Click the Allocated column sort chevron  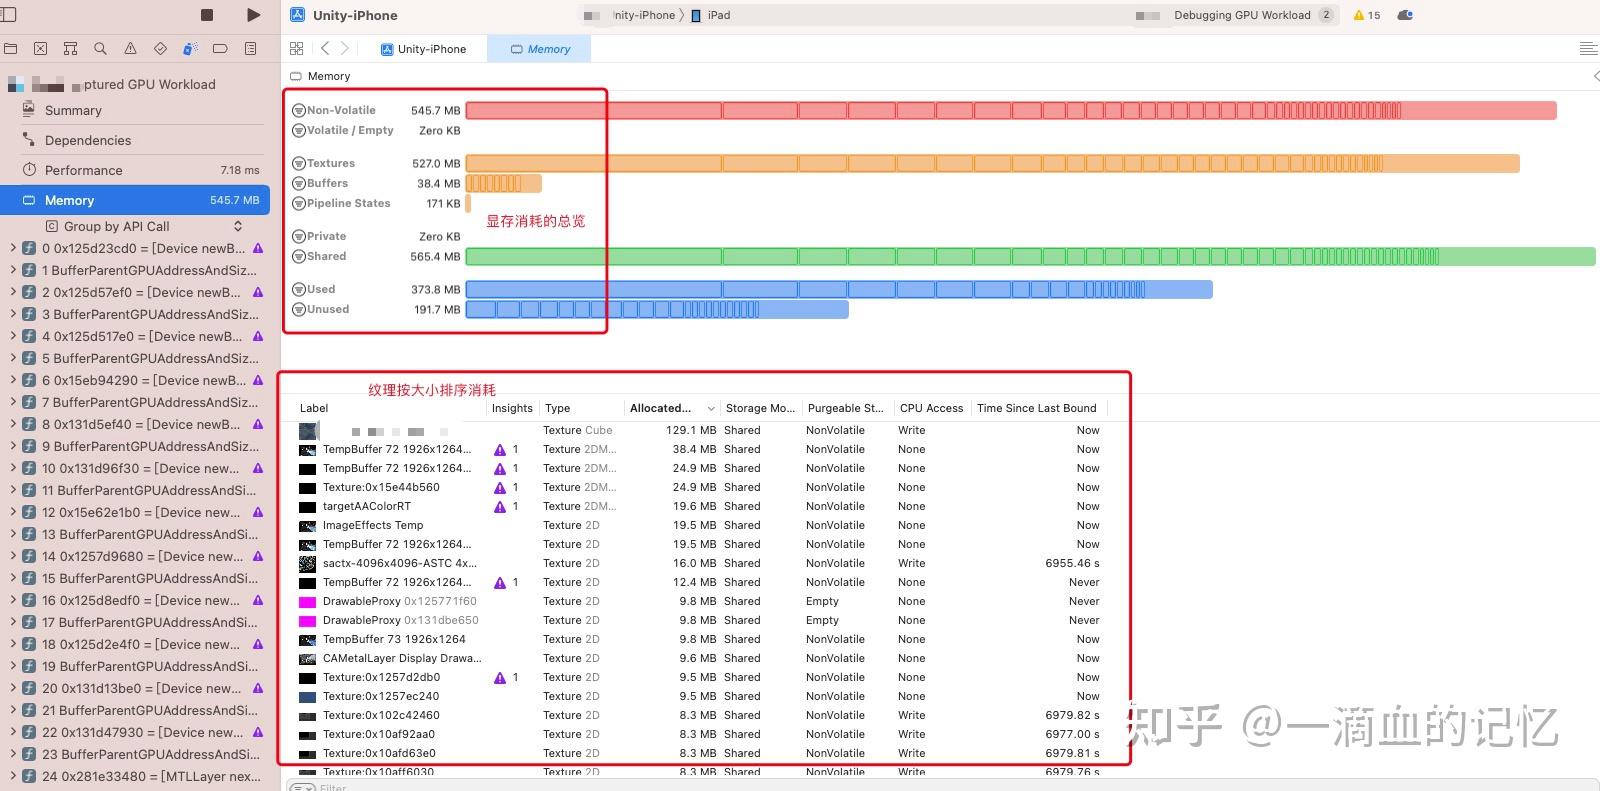pyautogui.click(x=711, y=408)
